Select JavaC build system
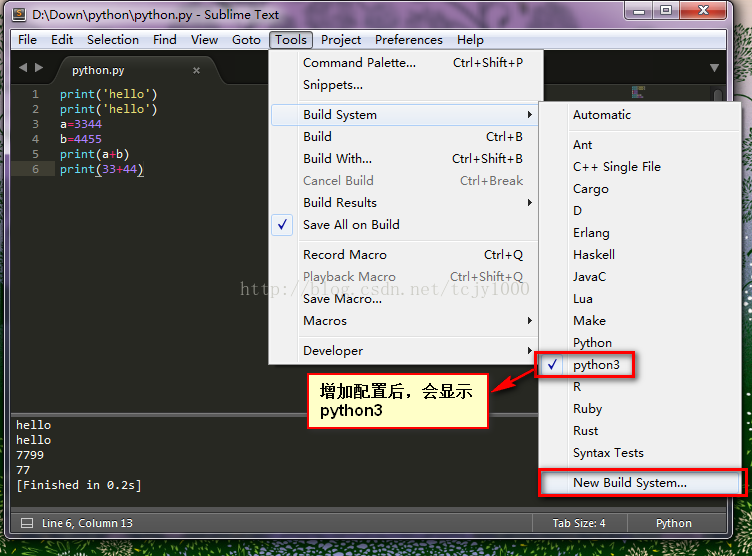Image resolution: width=752 pixels, height=556 pixels. tap(640, 277)
